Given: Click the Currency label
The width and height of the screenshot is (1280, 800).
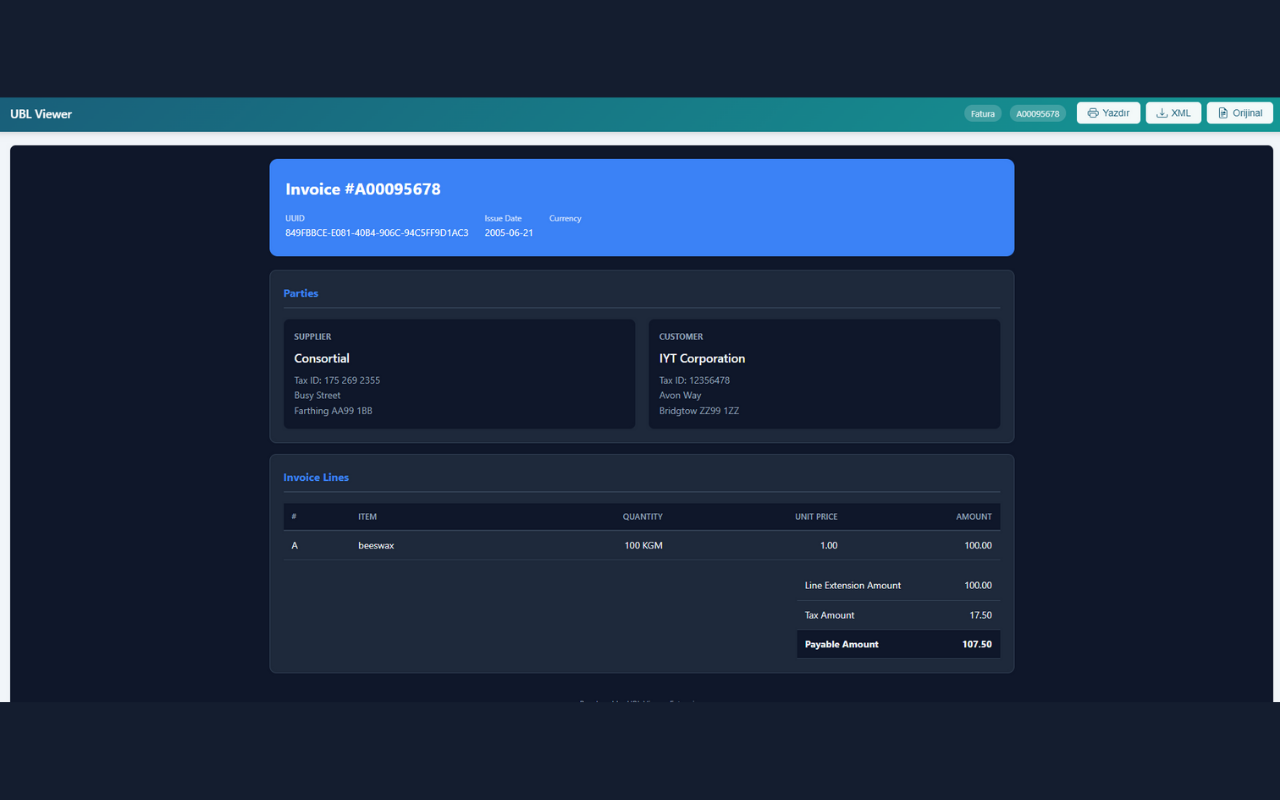Looking at the screenshot, I should click(x=565, y=218).
